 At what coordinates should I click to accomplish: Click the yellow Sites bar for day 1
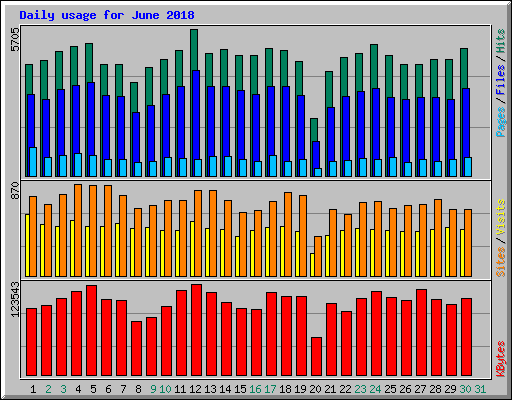click(27, 246)
